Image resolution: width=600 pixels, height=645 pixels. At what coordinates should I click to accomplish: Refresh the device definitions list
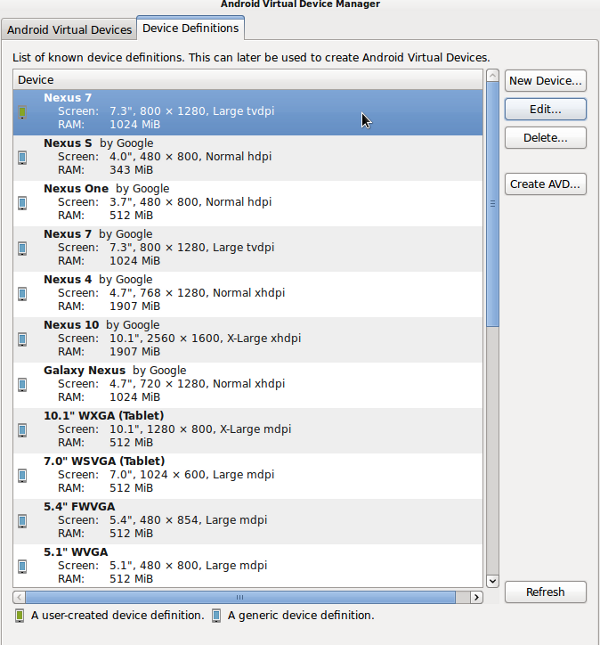coord(545,592)
